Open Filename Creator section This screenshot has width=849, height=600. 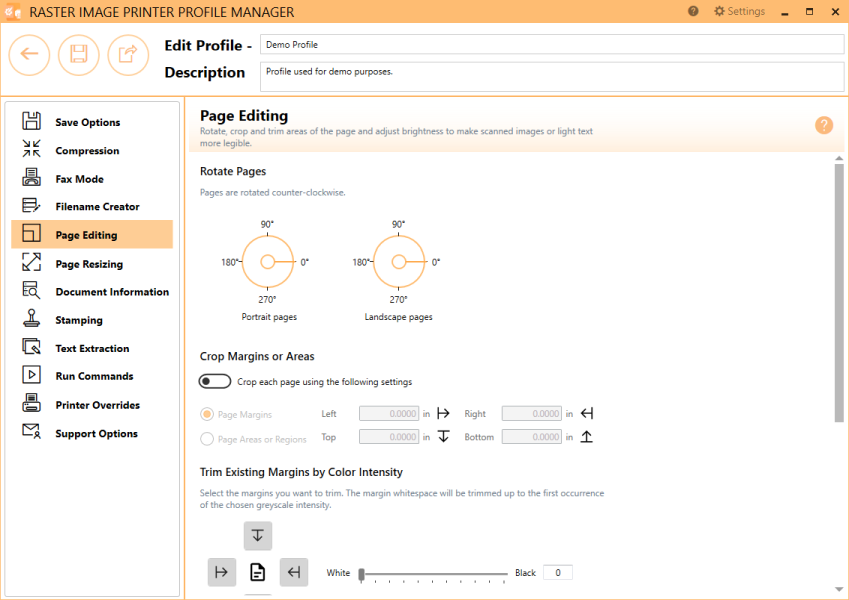click(x=92, y=206)
